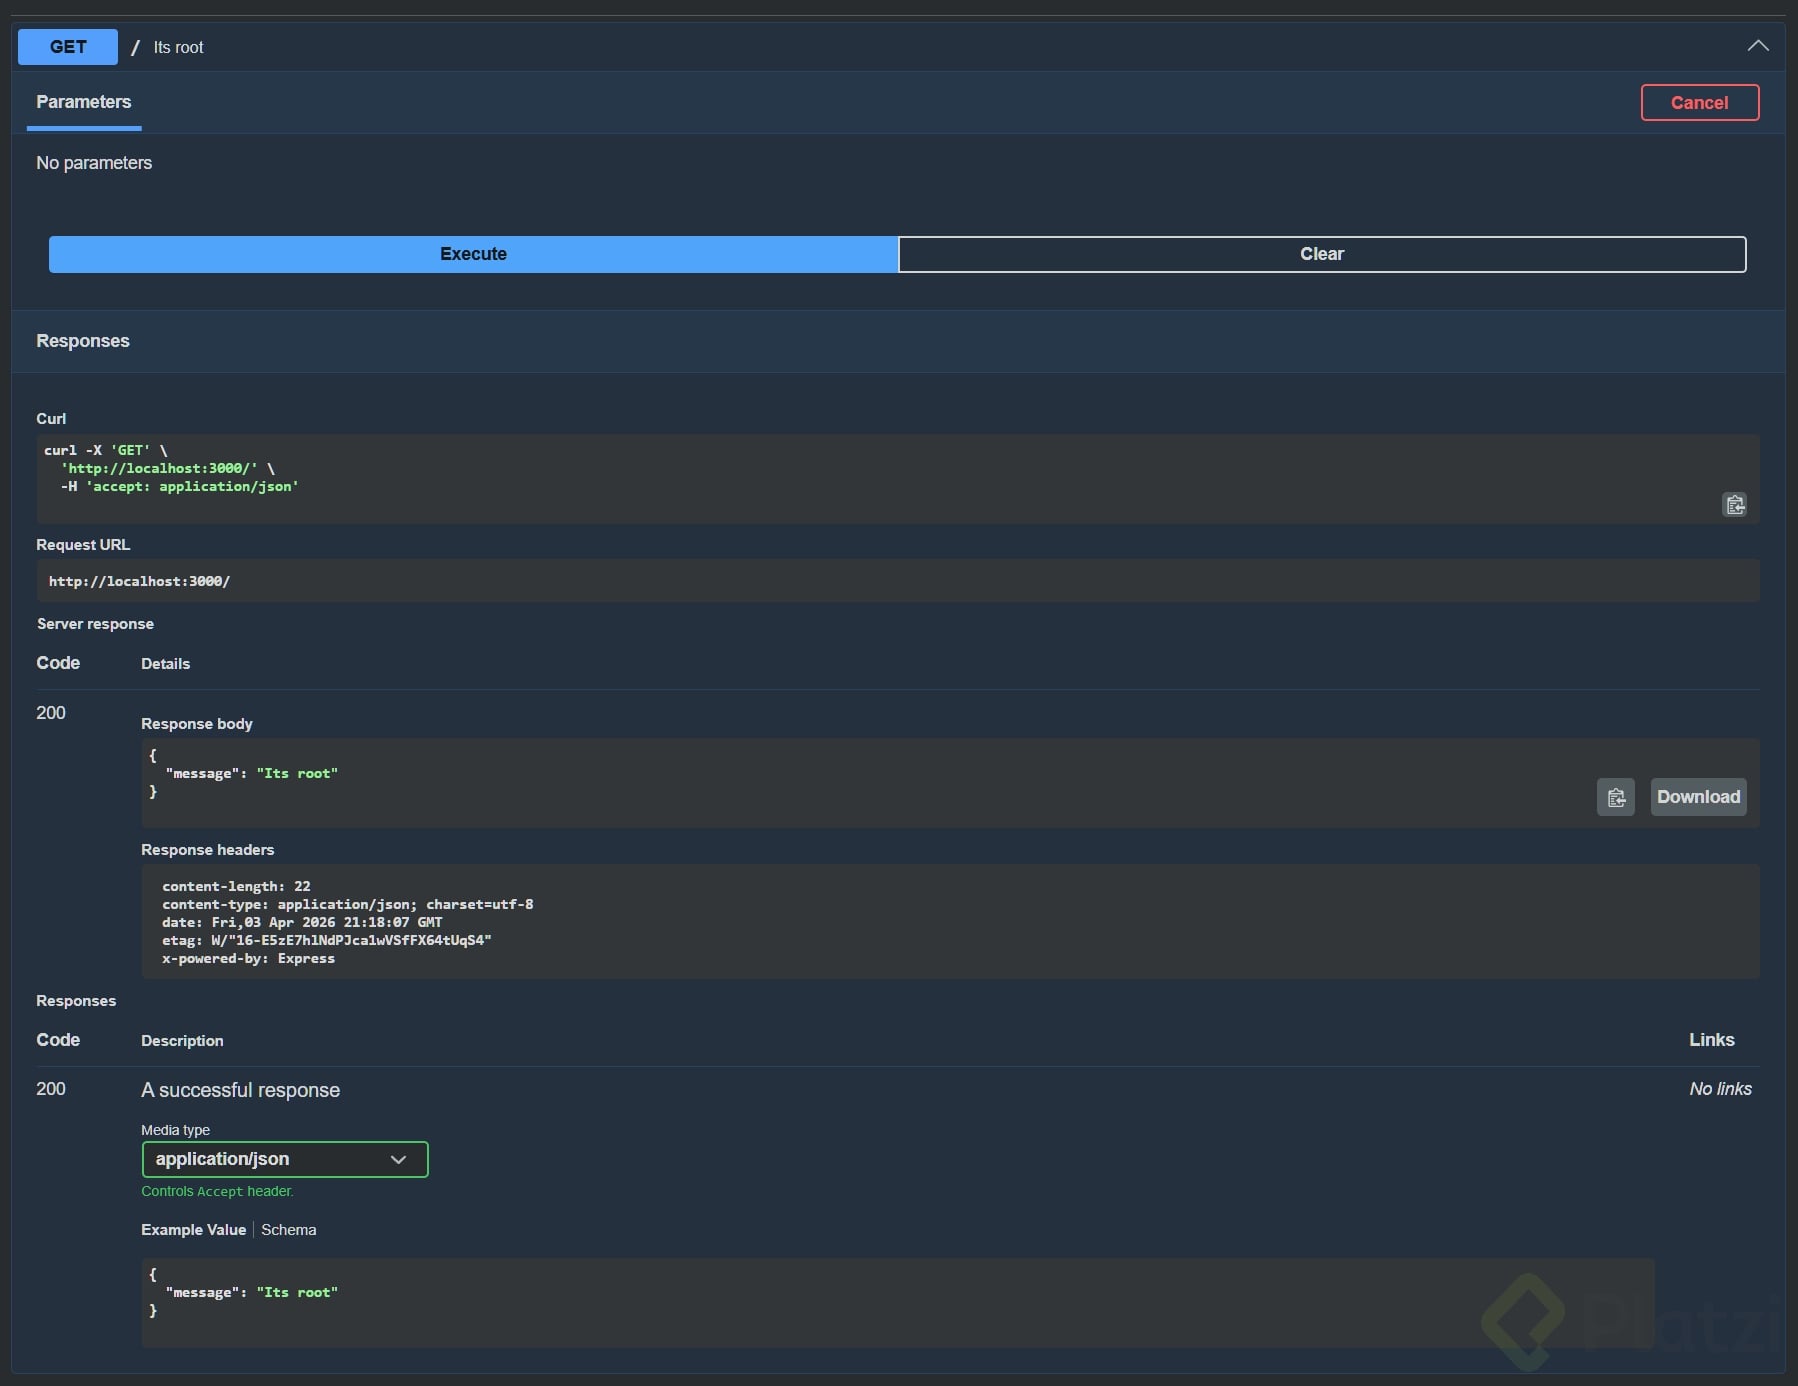Cancel the try-it-out mode
The height and width of the screenshot is (1386, 1798).
[1699, 103]
